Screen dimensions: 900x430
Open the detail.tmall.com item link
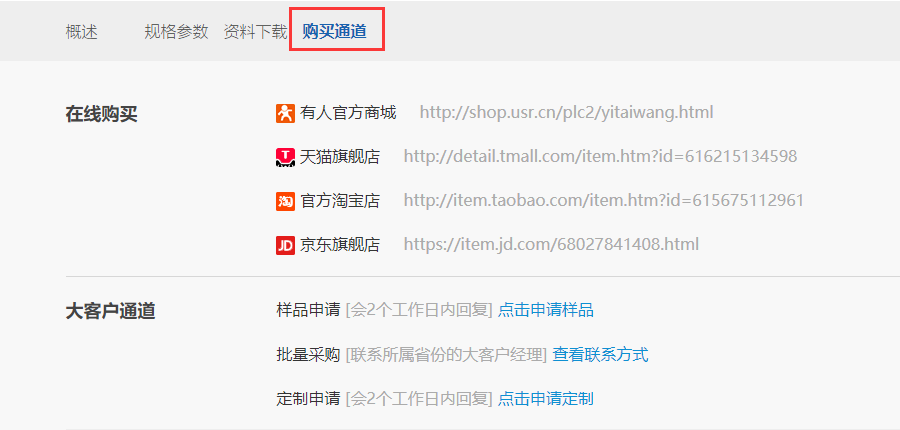[600, 156]
